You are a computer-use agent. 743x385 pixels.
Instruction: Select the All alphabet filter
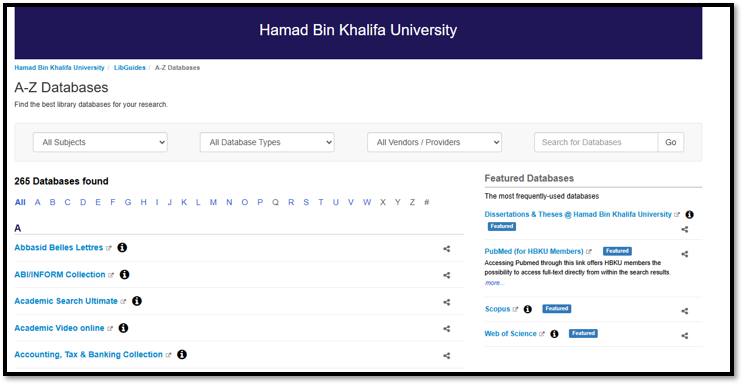[x=20, y=202]
